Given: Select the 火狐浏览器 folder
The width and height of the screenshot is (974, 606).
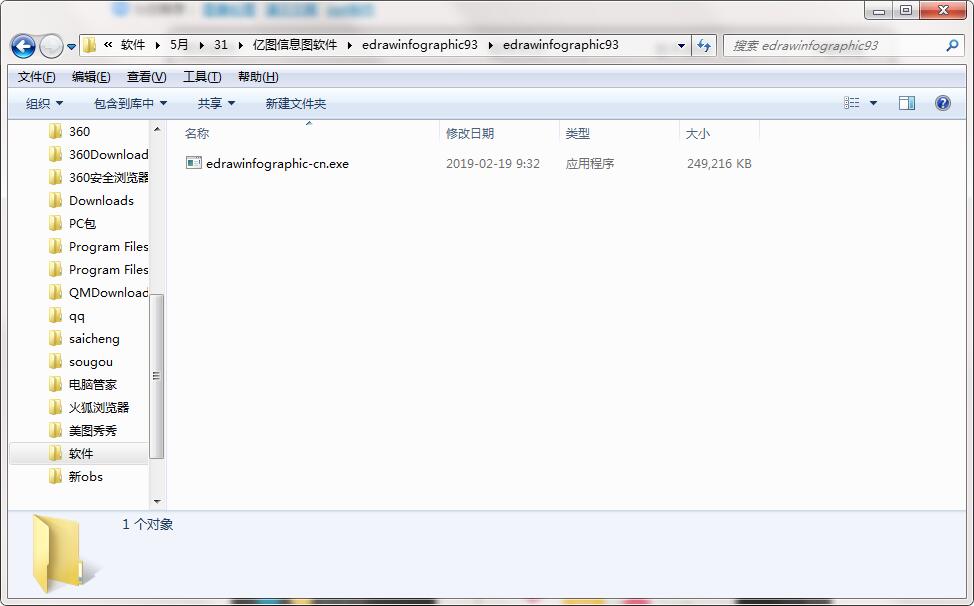Looking at the screenshot, I should [x=99, y=407].
